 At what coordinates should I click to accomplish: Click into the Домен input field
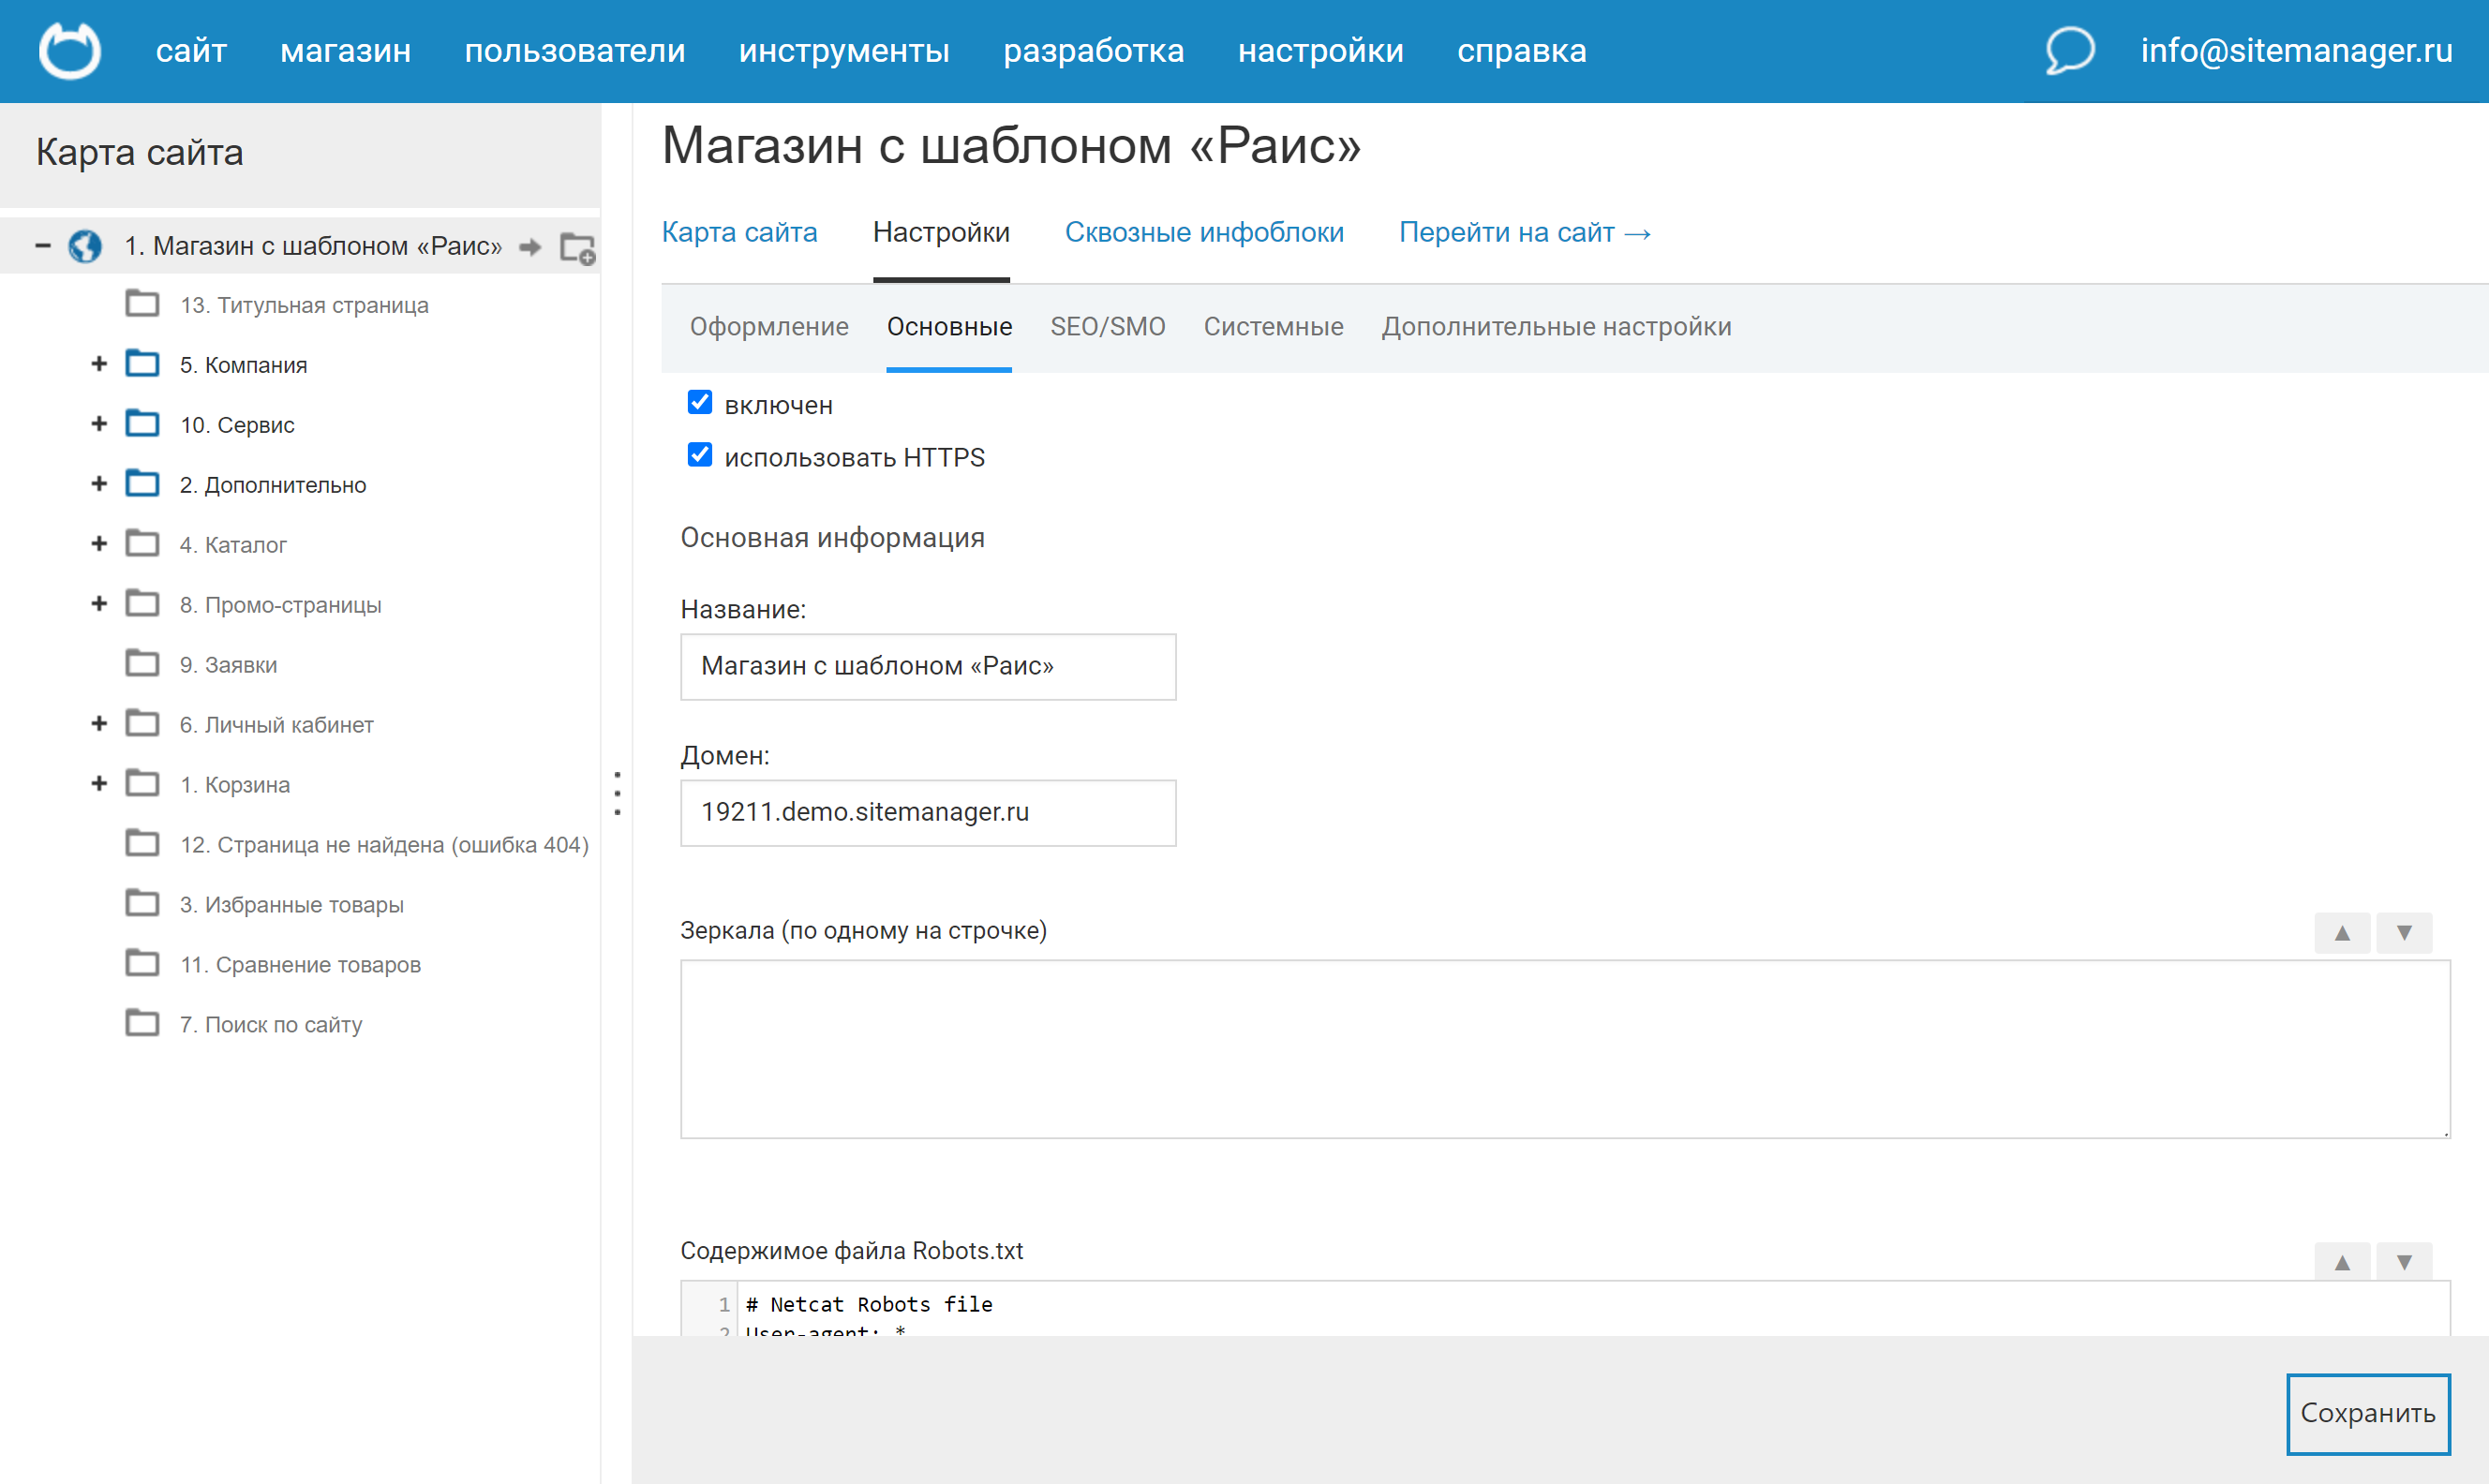[x=927, y=812]
